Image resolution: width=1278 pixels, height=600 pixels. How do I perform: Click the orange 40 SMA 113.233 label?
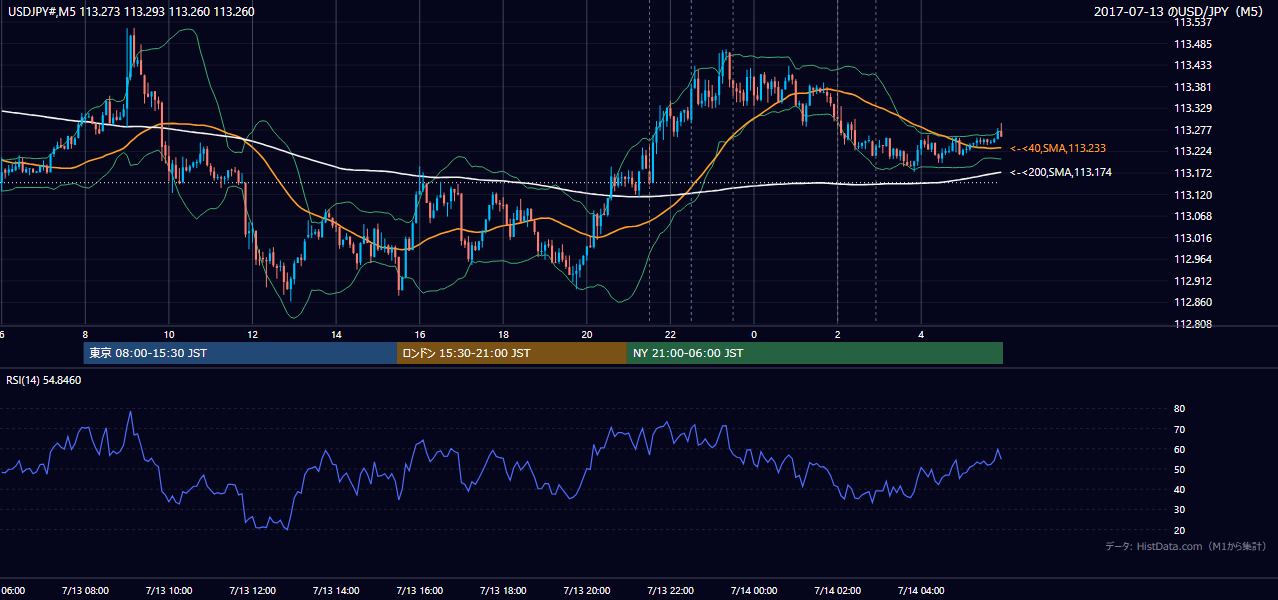(x=1058, y=148)
